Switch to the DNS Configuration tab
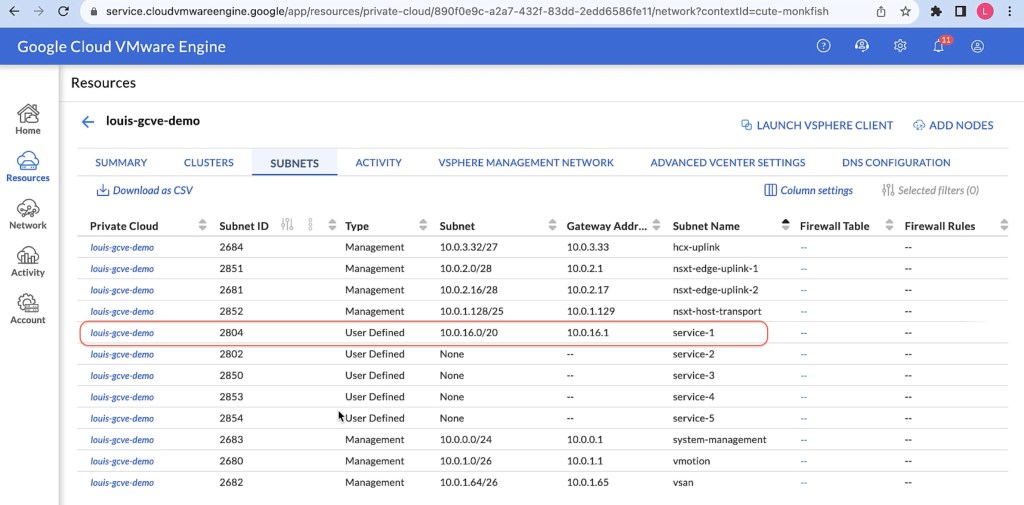 [896, 163]
